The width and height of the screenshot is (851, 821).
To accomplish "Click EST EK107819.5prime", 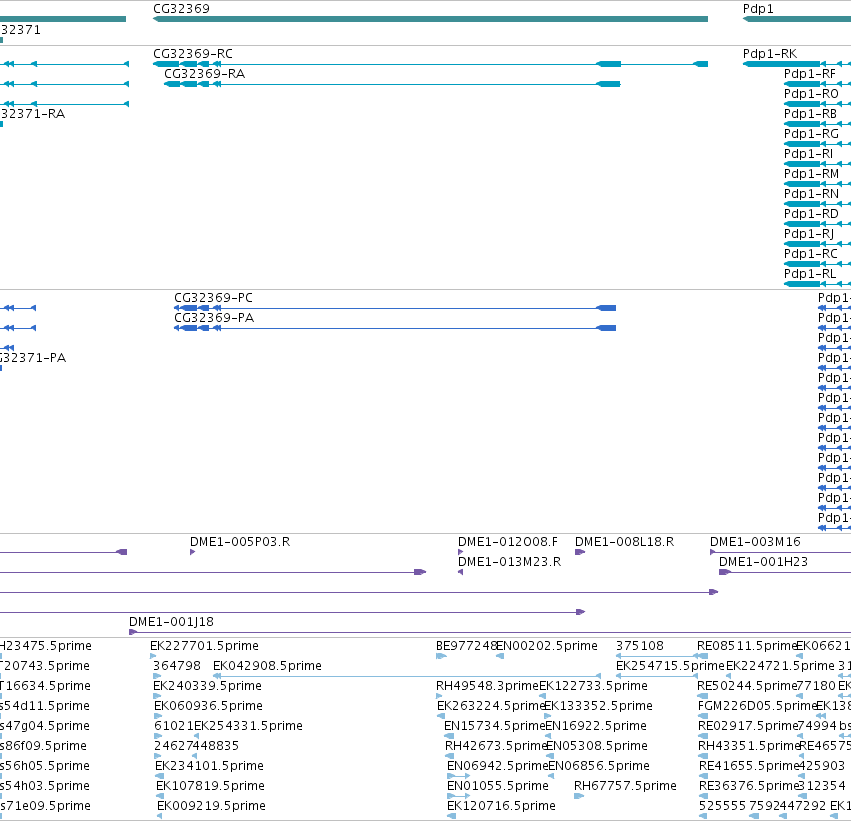I will click(x=211, y=786).
